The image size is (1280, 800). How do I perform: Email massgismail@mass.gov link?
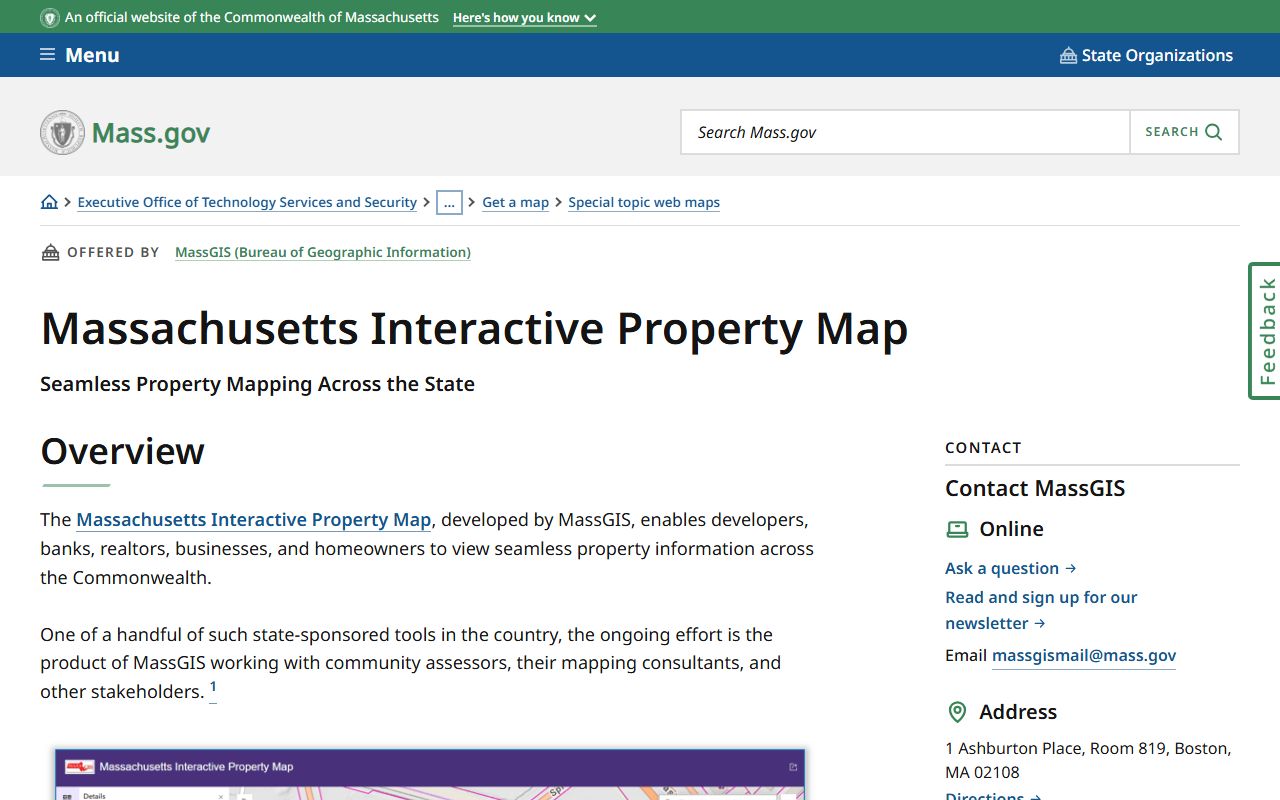click(x=1084, y=656)
